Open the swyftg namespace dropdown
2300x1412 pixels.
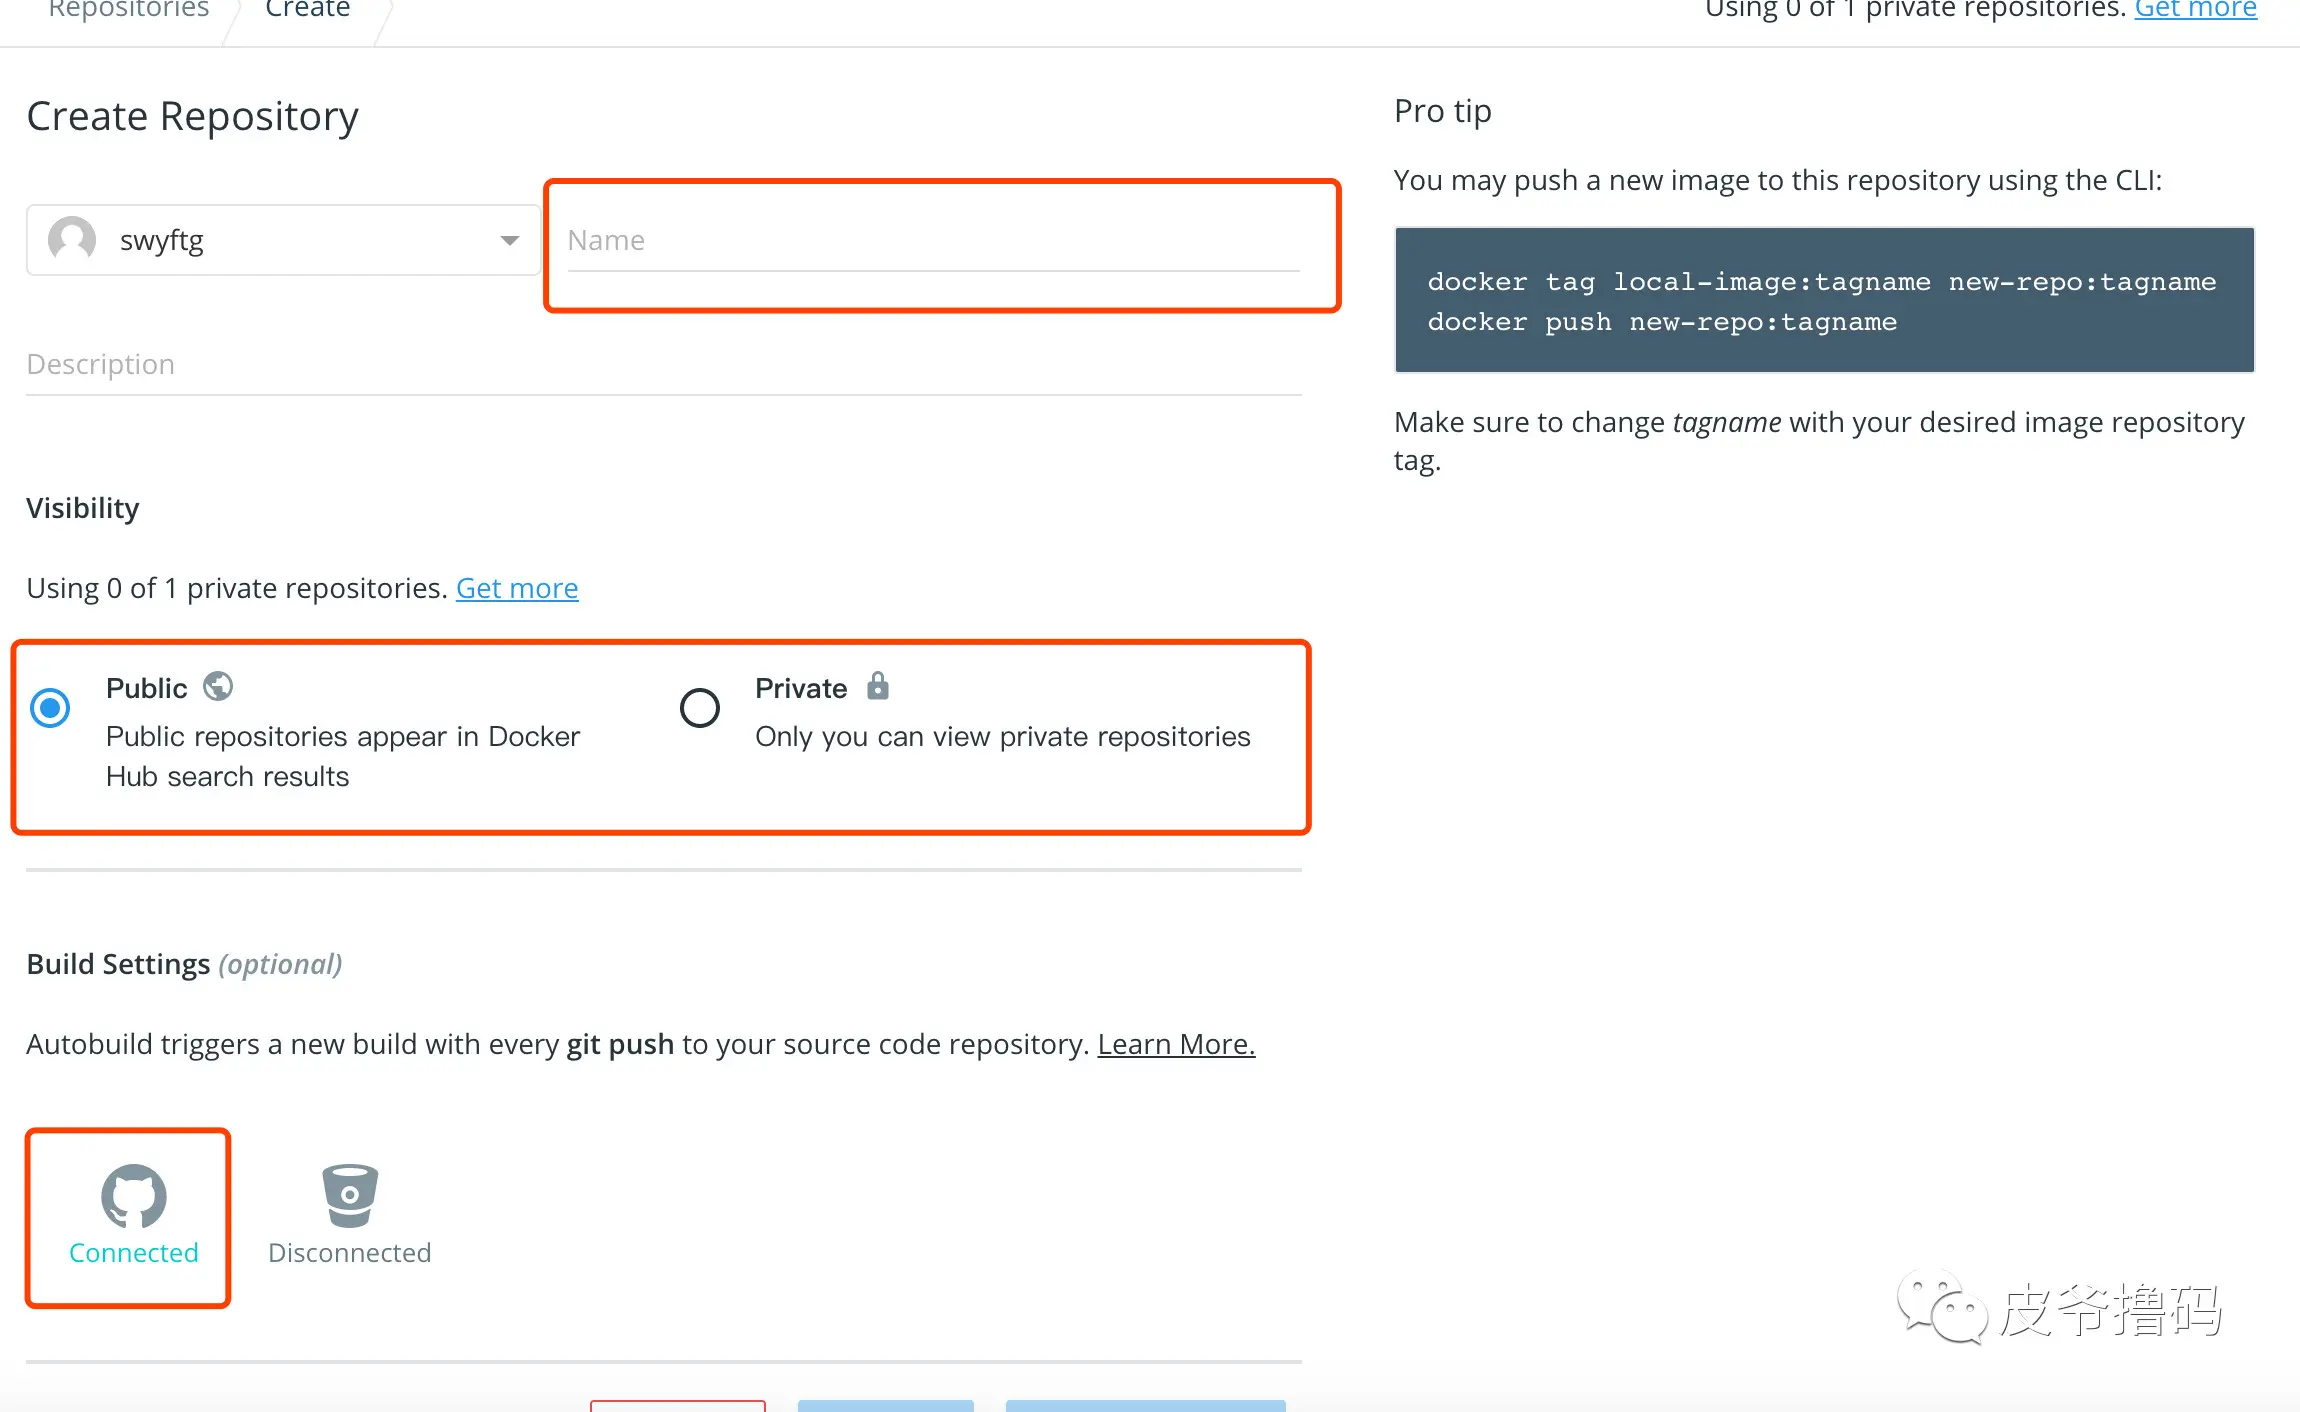click(283, 240)
